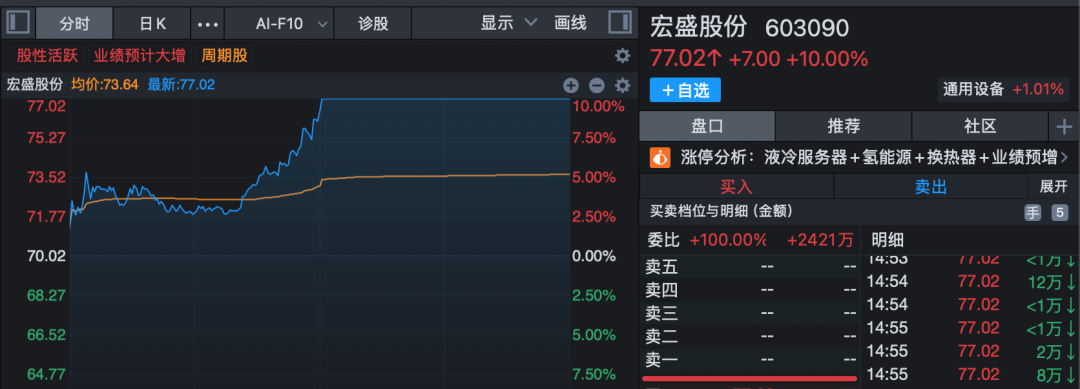Click the 明细 header
Viewport: 1080px width, 389px height.
click(x=887, y=240)
